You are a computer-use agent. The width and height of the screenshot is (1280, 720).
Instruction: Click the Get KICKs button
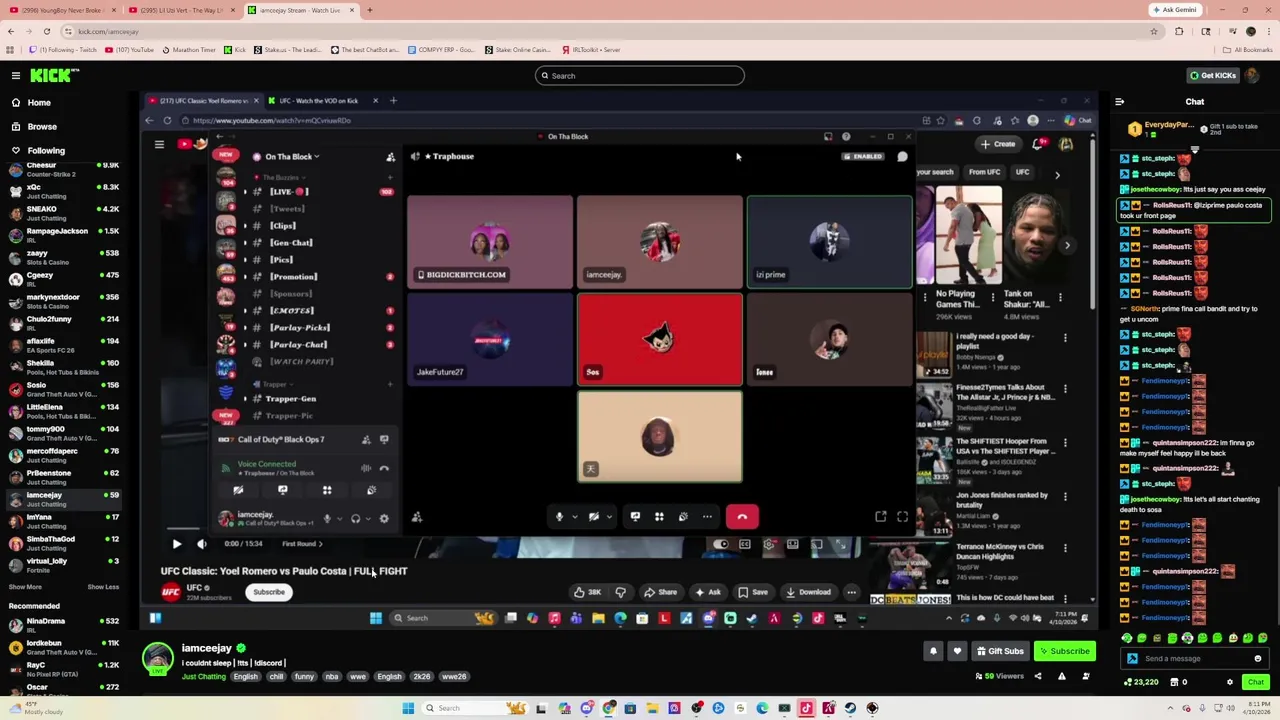pos(1212,76)
